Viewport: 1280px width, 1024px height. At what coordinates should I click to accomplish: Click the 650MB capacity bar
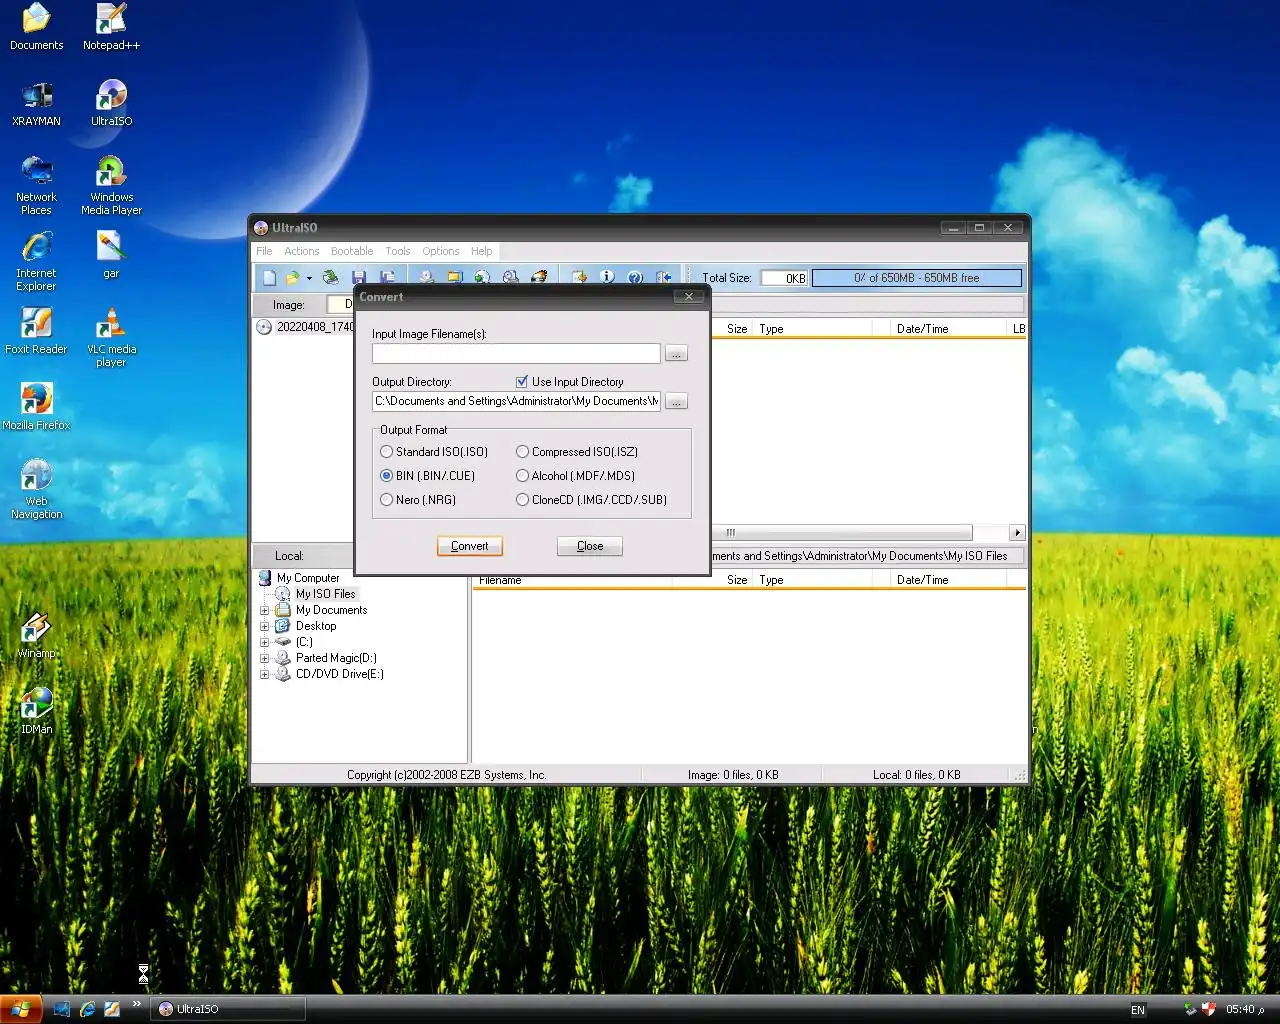tap(917, 278)
